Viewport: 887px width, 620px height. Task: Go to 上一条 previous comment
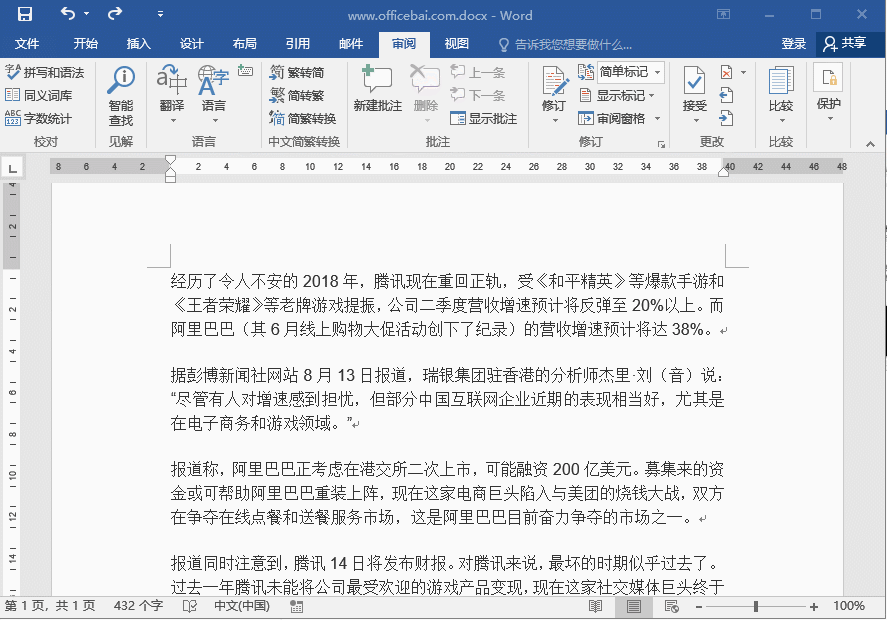pyautogui.click(x=478, y=72)
